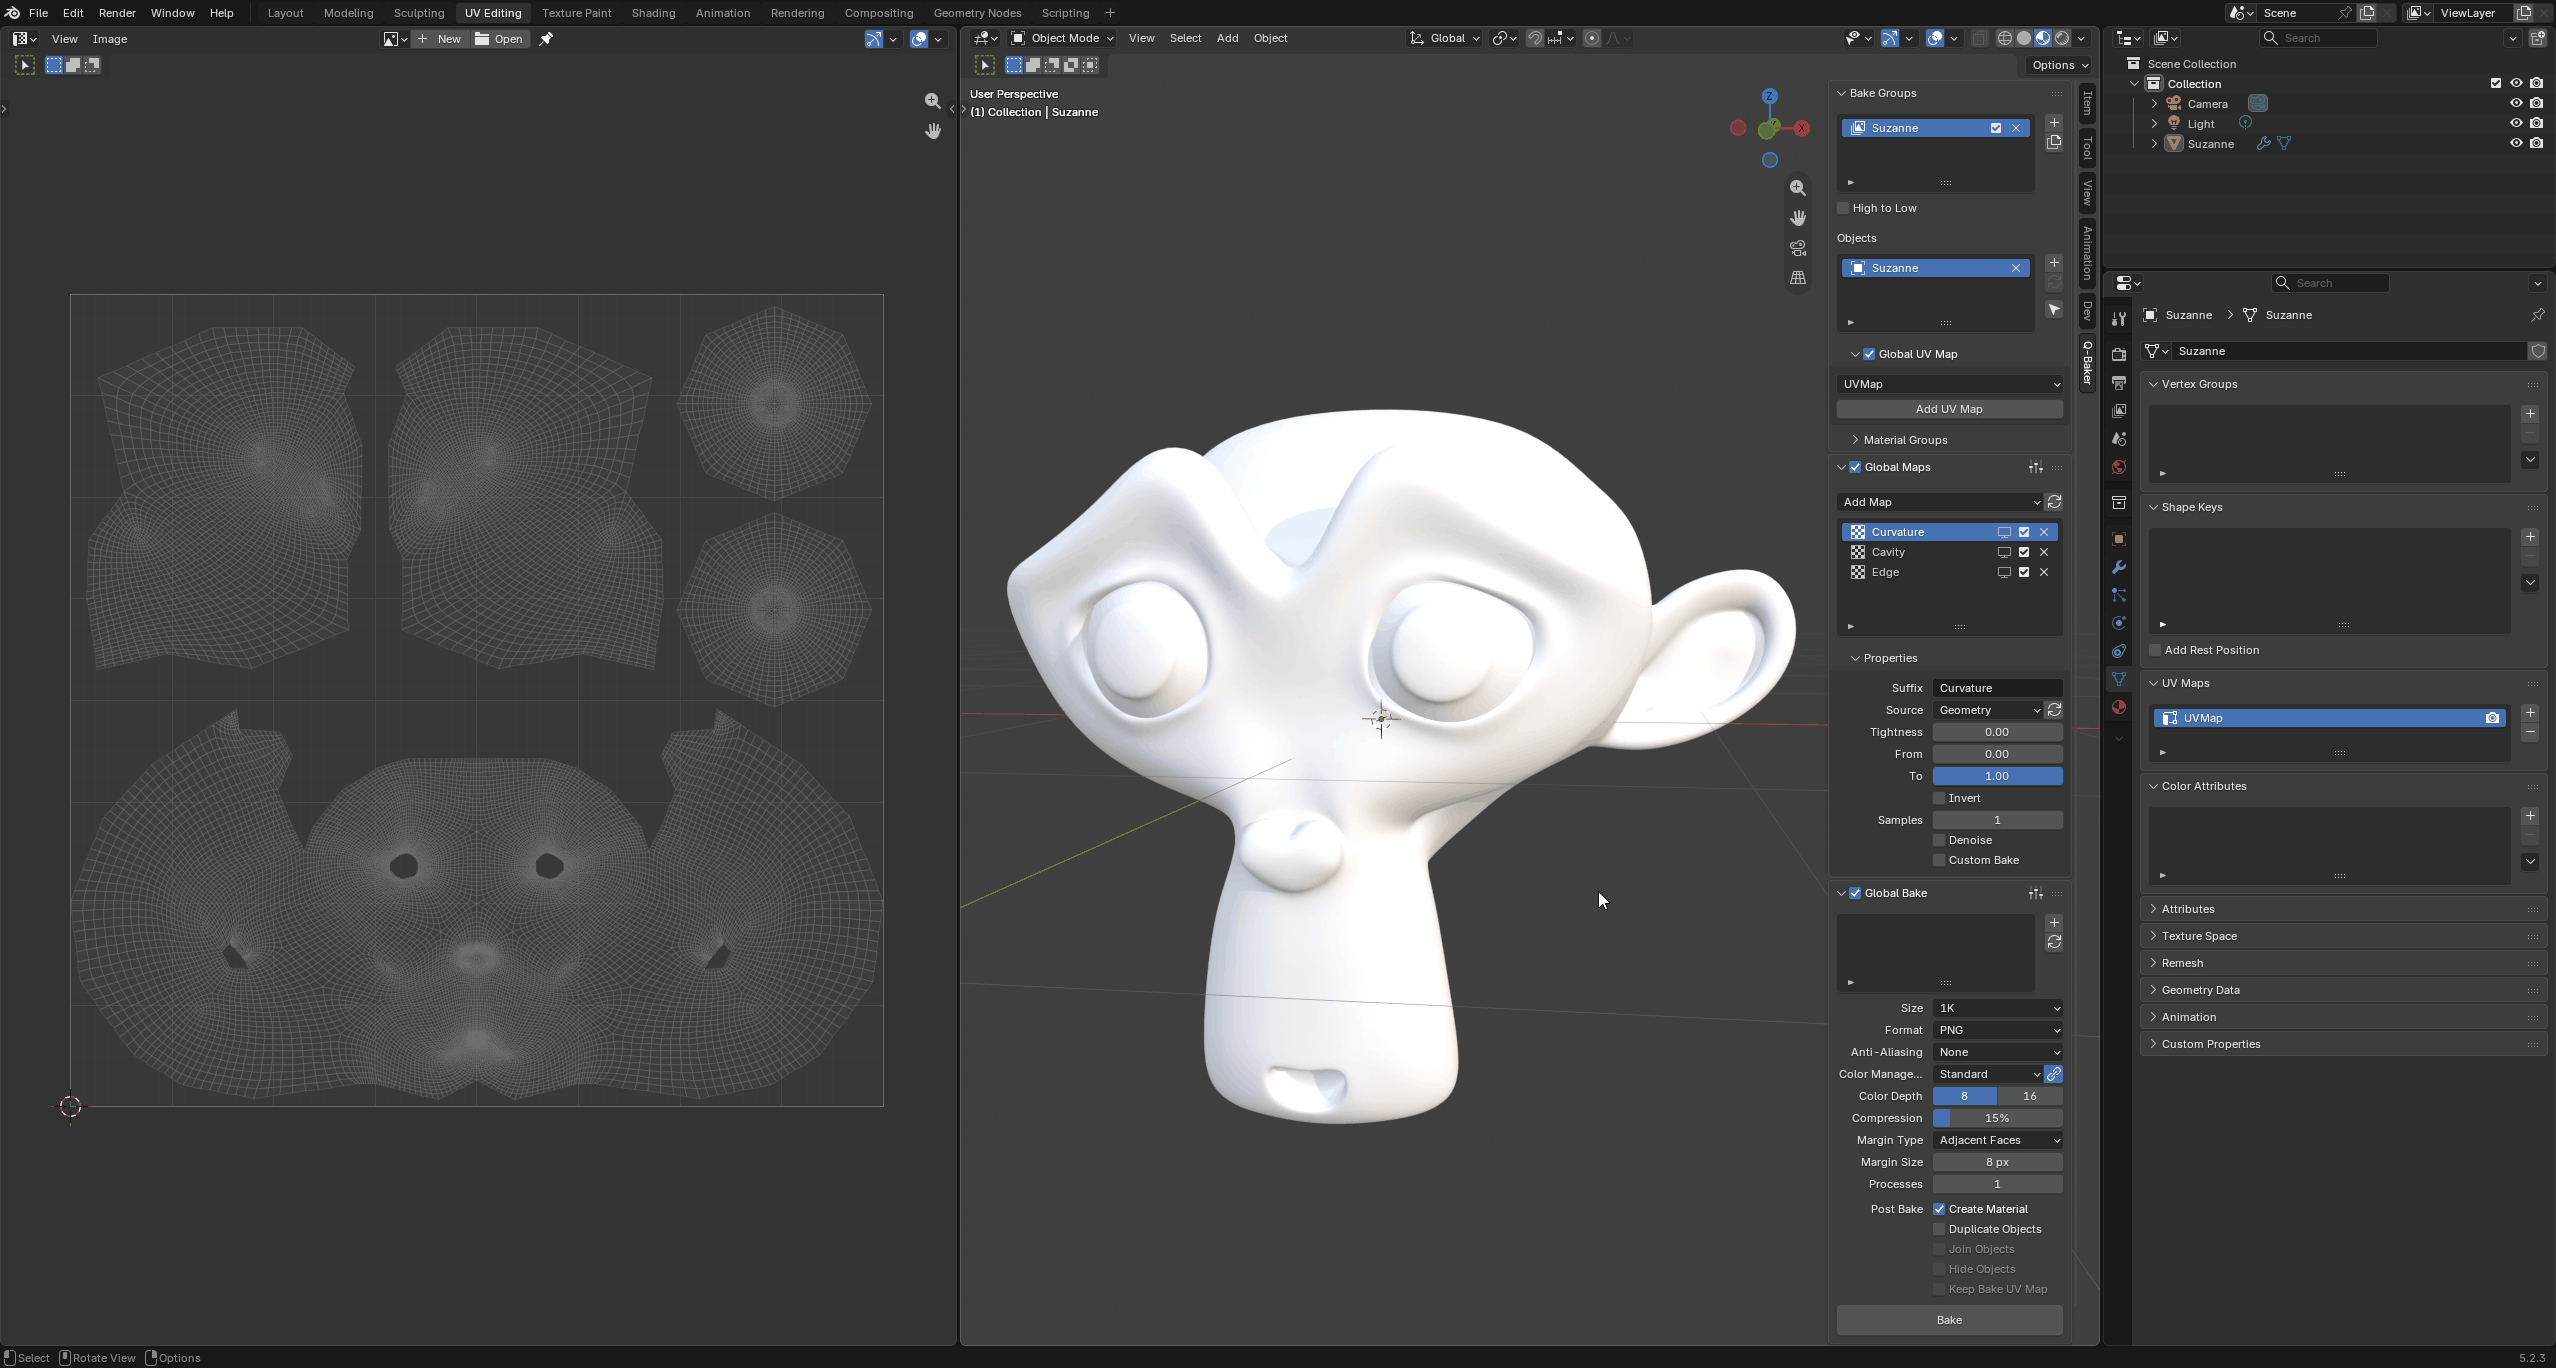This screenshot has height=1368, width=2556.
Task: Open the Margin Type Adjacent Faces dropdown
Action: tap(1997, 1140)
